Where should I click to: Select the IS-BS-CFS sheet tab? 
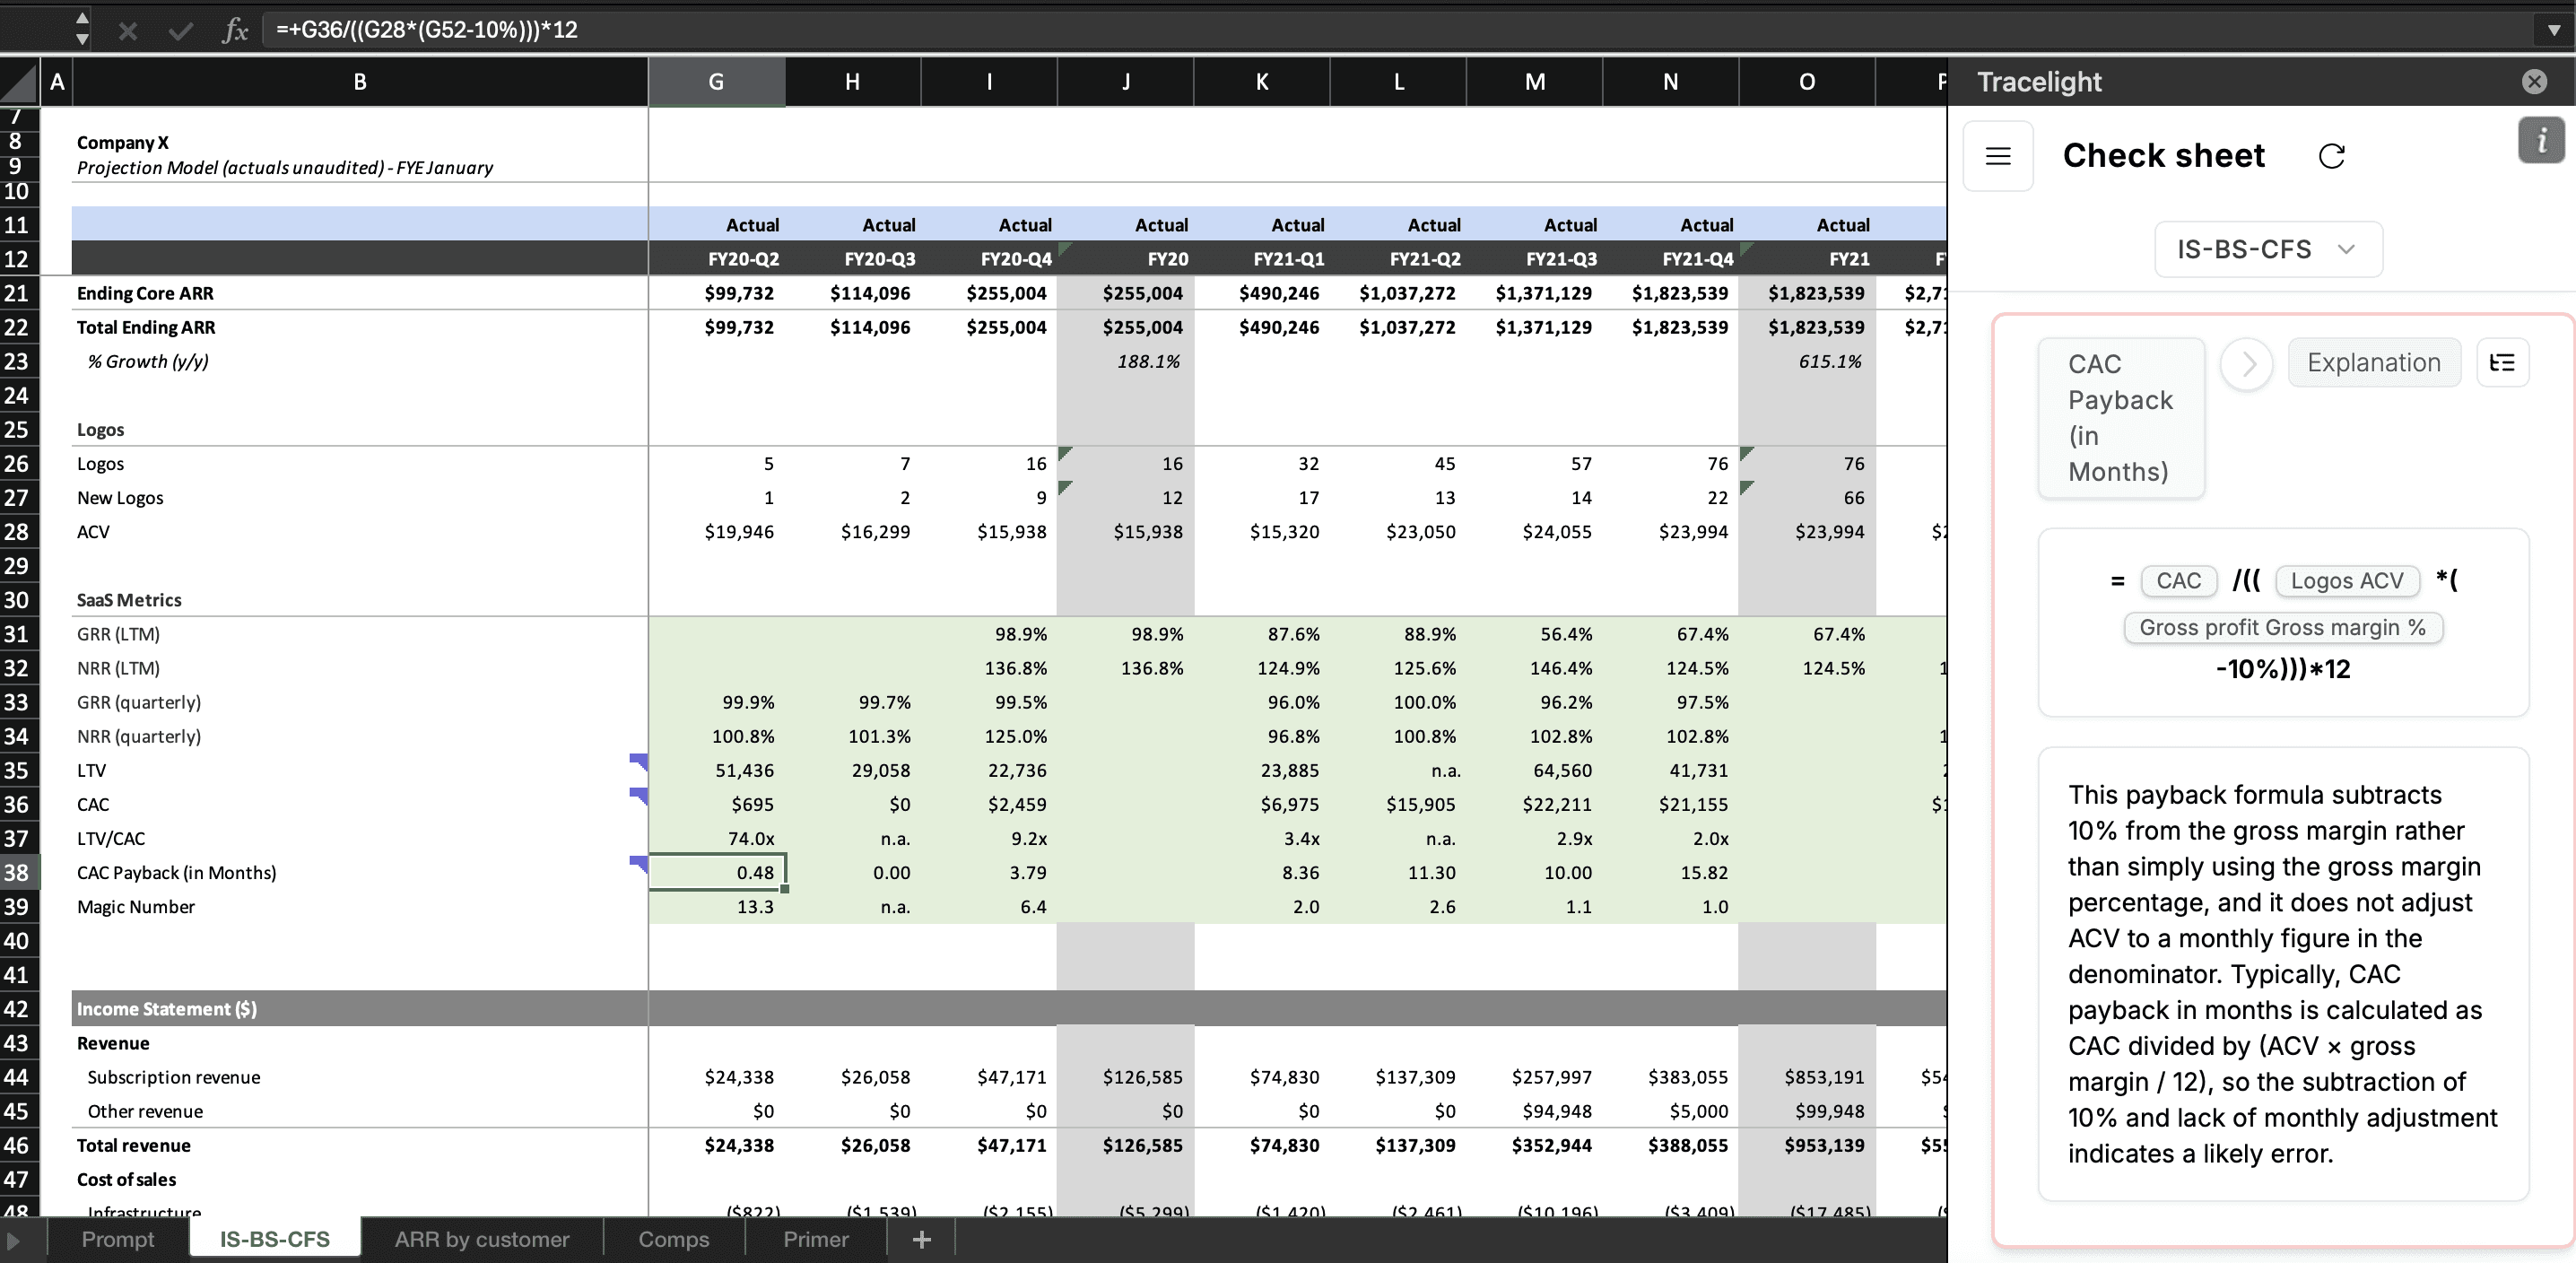pos(274,1239)
